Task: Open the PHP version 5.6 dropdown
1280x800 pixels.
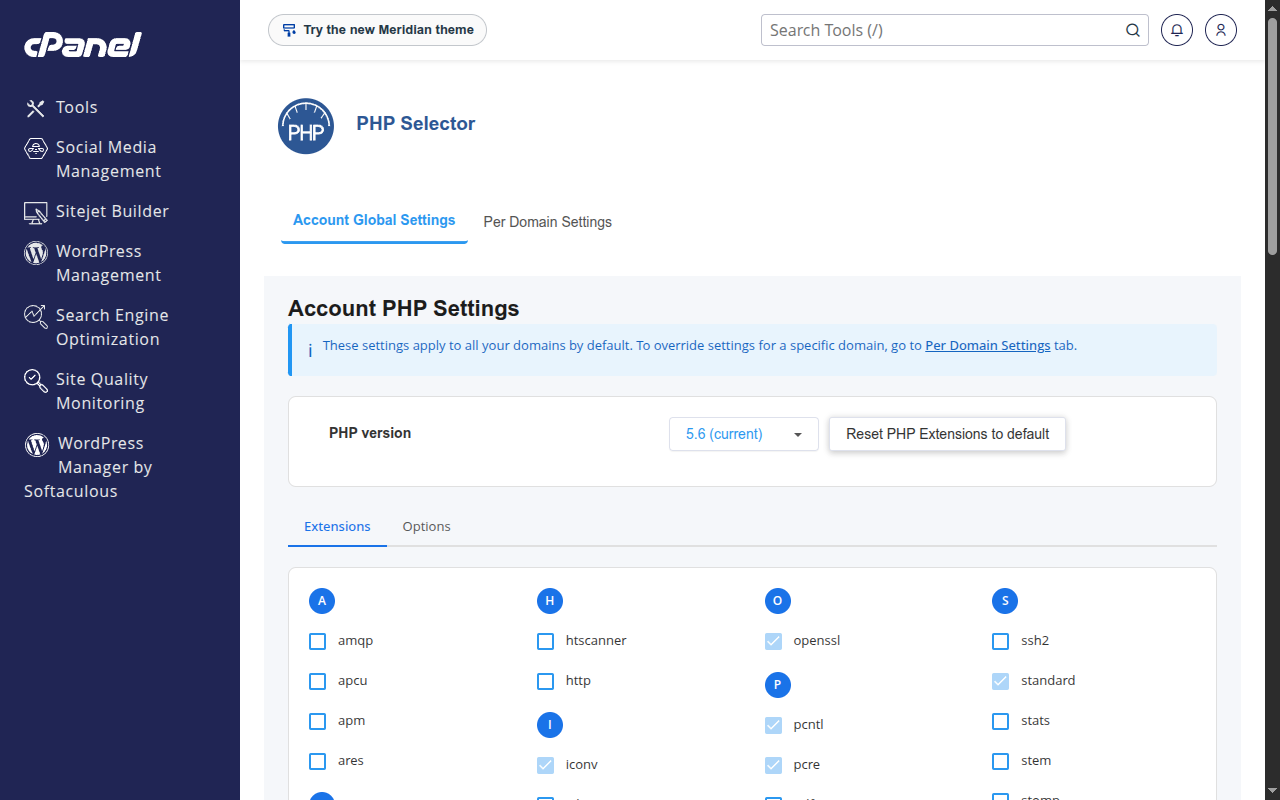Action: tap(744, 434)
